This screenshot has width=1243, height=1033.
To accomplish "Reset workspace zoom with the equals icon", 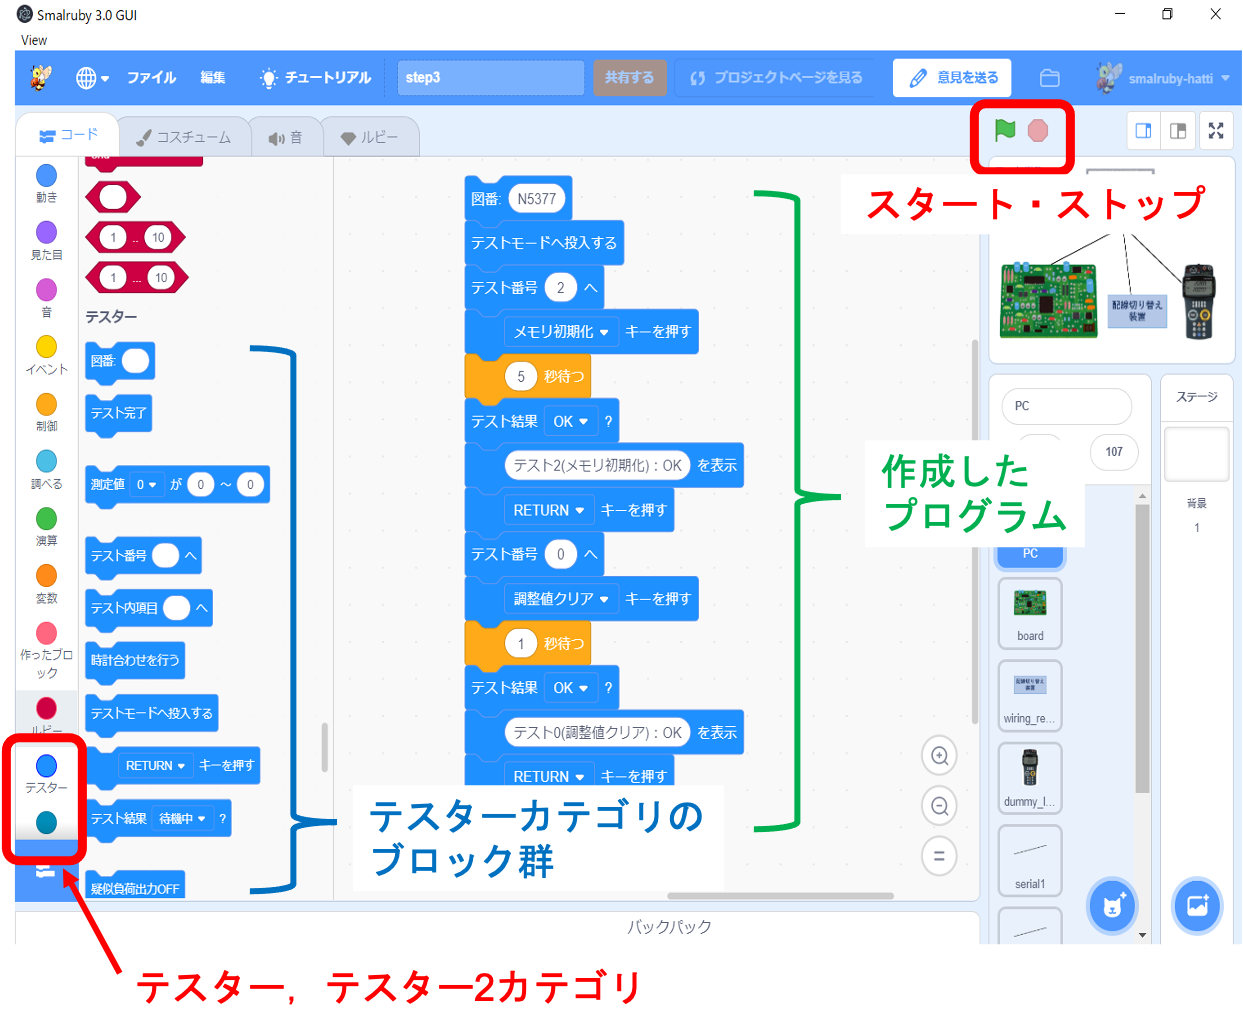I will point(939,856).
